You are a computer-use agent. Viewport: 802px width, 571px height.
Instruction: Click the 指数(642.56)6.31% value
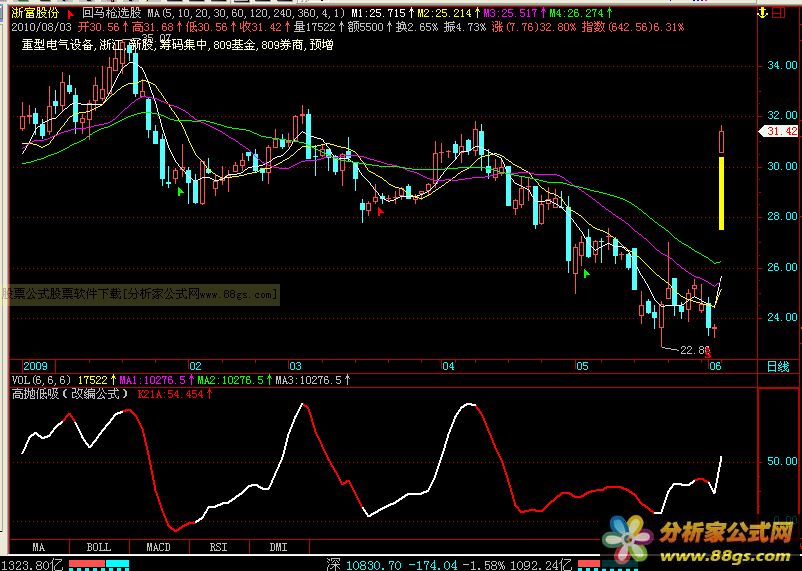point(633,27)
